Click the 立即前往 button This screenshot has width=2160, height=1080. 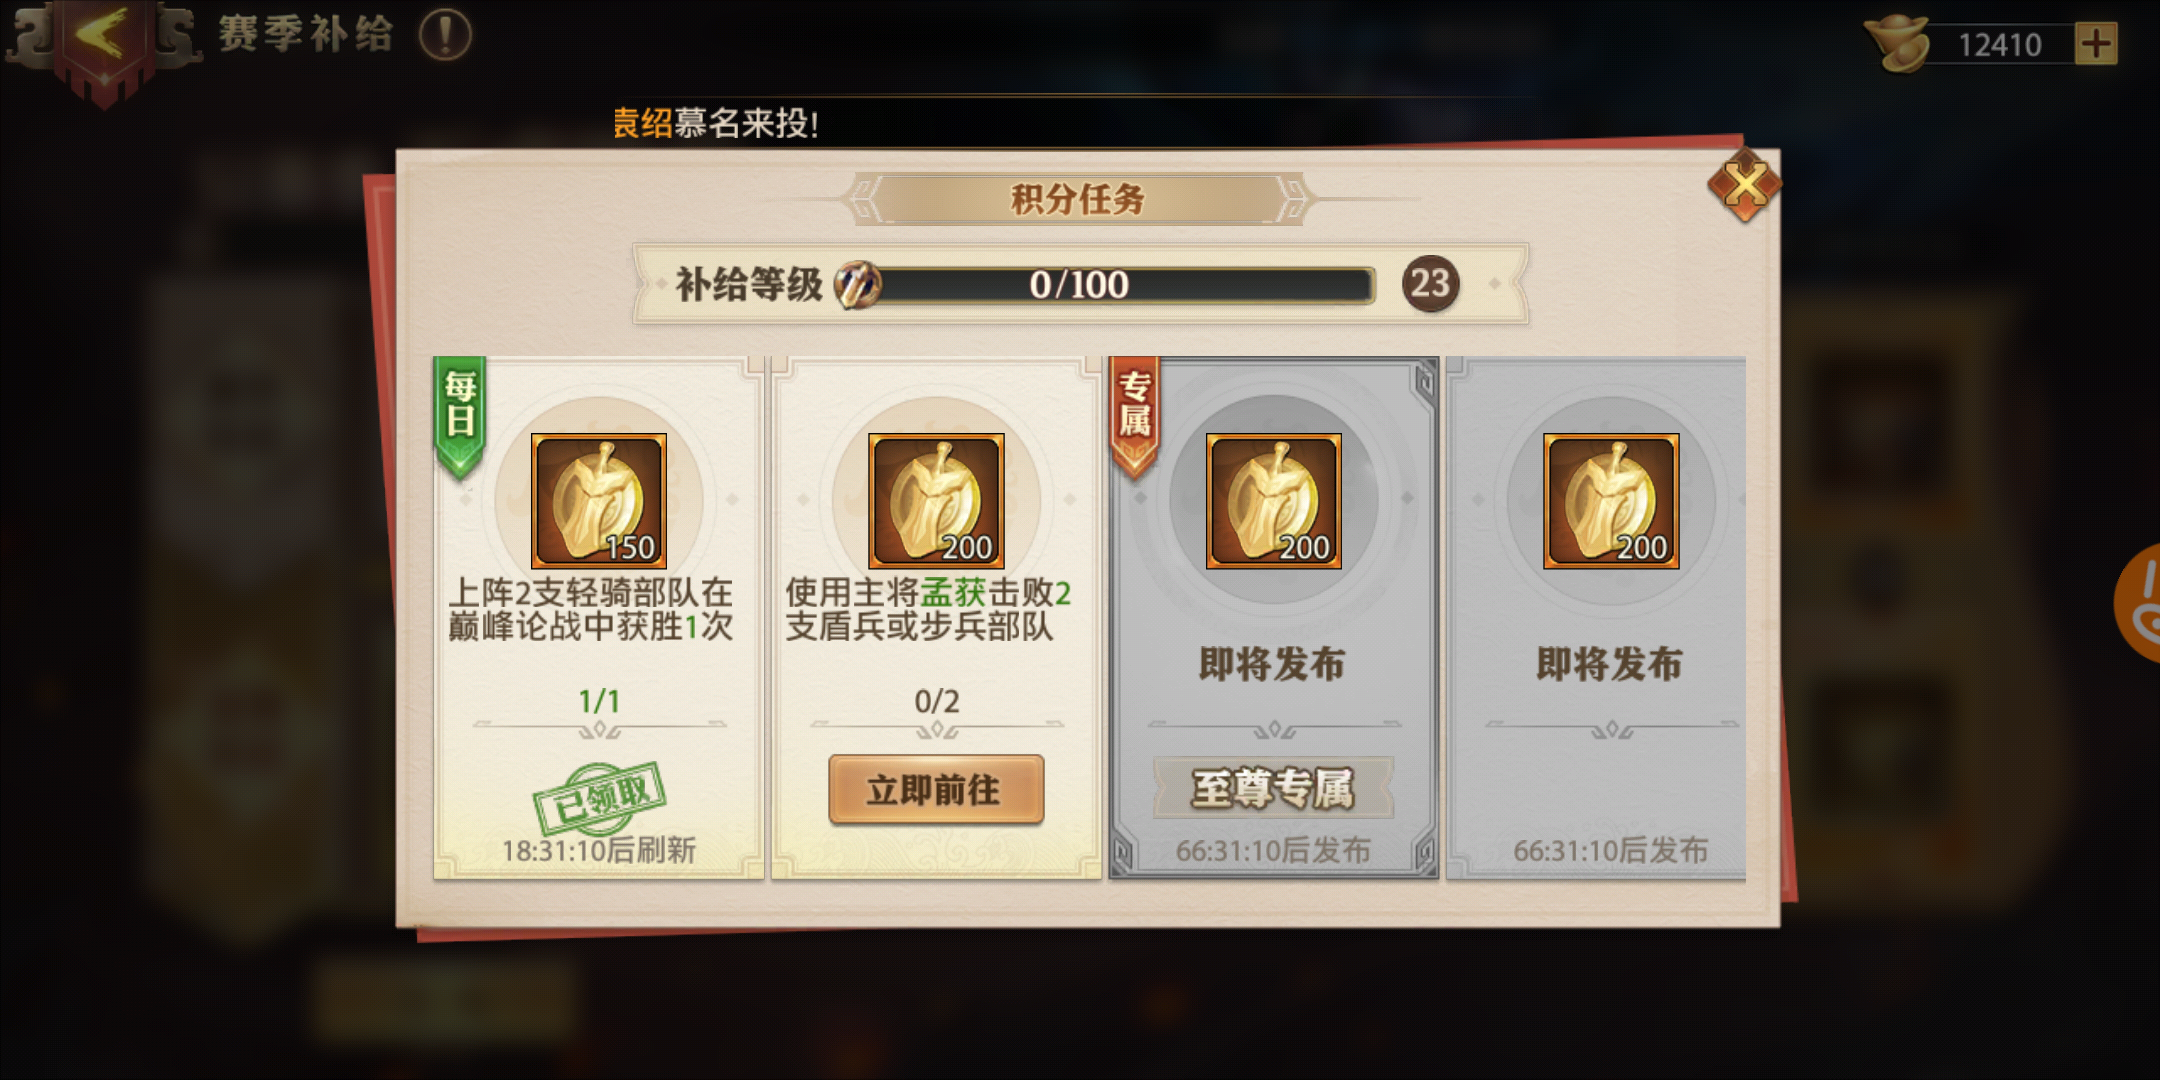(x=936, y=790)
